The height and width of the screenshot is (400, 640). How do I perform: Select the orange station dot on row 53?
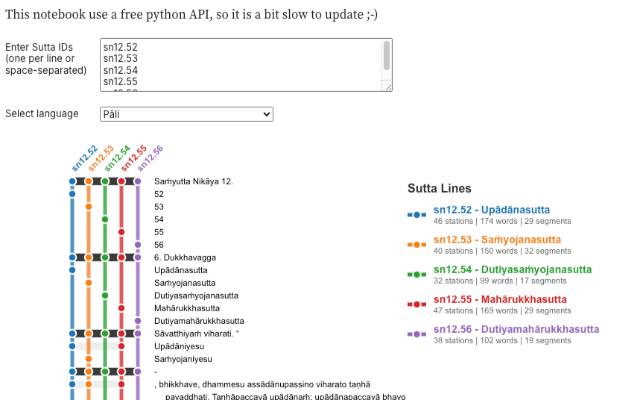pos(88,207)
